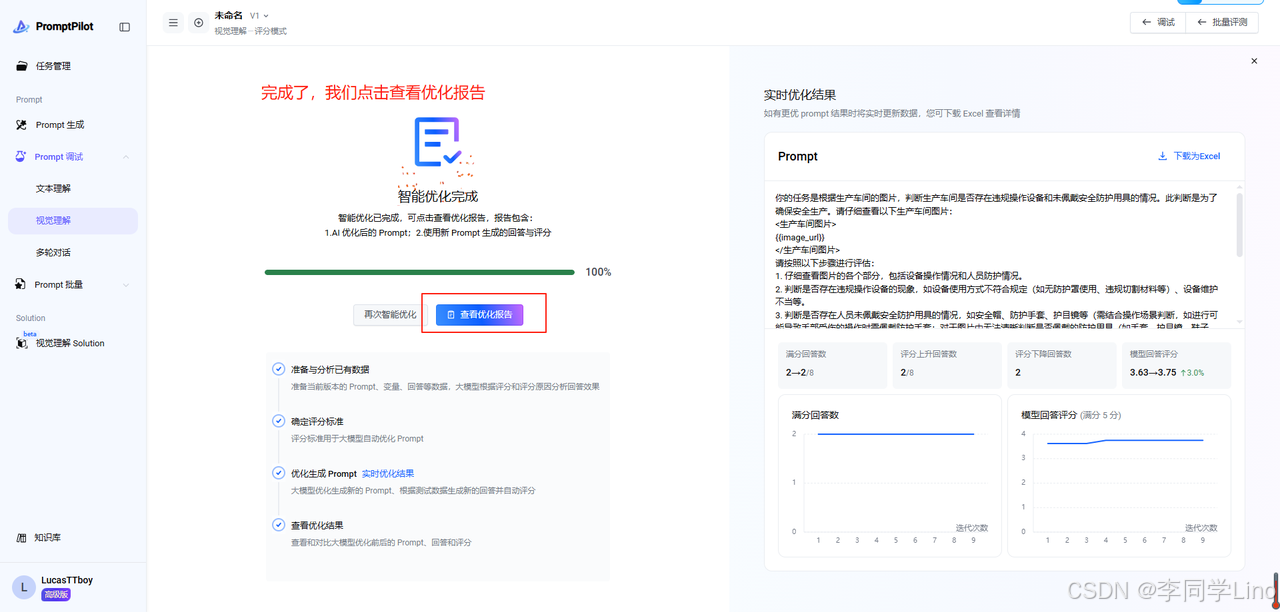The height and width of the screenshot is (612, 1280).
Task: Select 多轮对话 submenu item
Action: [53, 252]
